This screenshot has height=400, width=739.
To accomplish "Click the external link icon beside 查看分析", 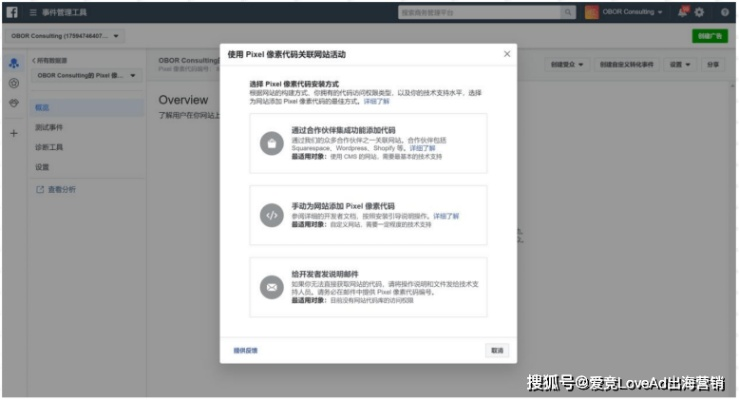I will click(40, 189).
